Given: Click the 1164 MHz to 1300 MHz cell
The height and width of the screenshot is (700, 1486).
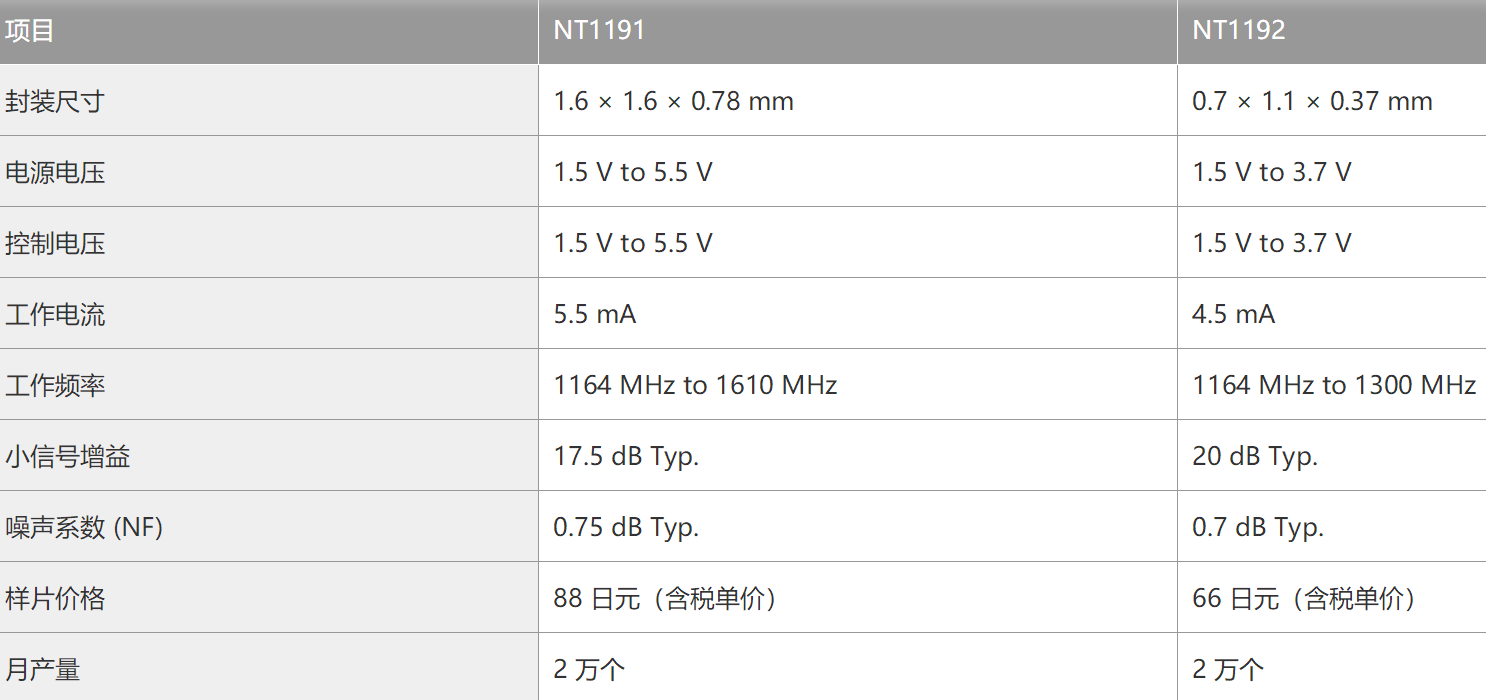Looking at the screenshot, I should [x=1334, y=385].
